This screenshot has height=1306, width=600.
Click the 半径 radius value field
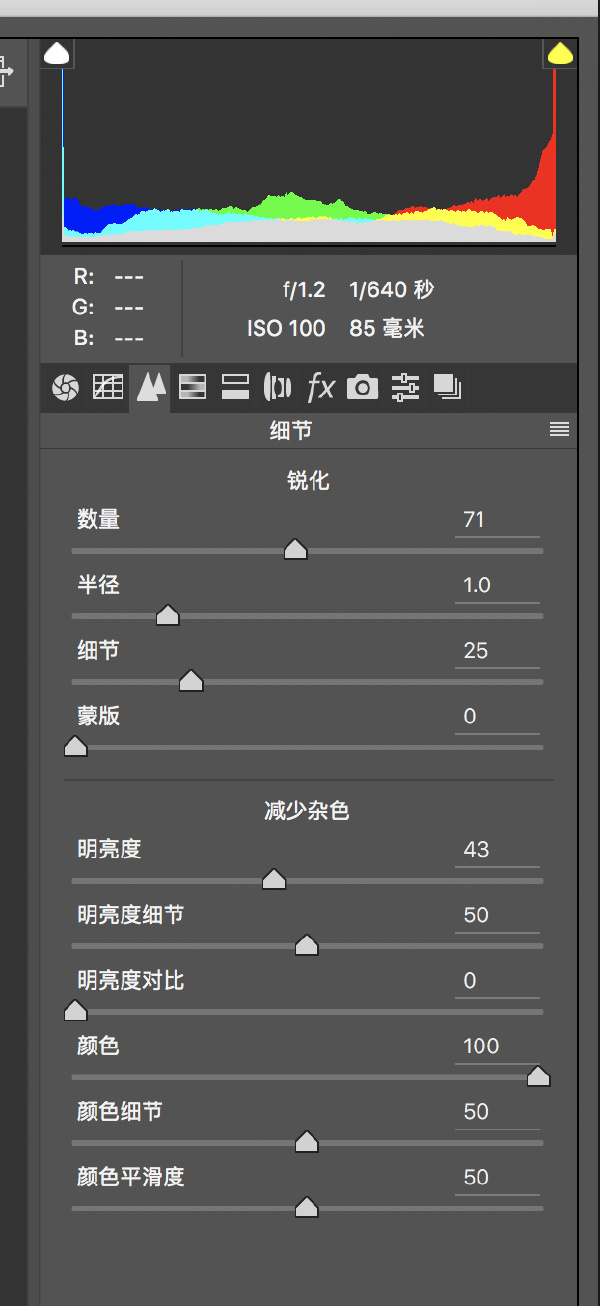[x=496, y=586]
